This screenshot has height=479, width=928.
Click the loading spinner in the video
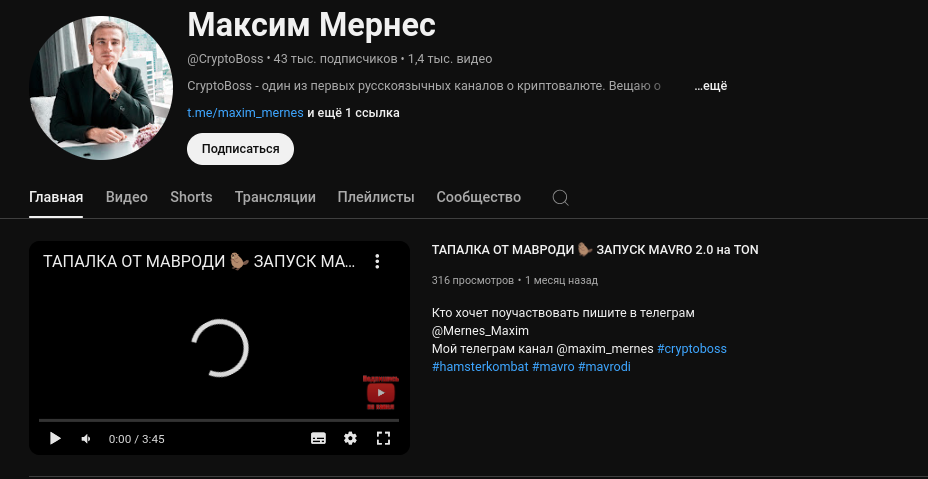point(220,348)
